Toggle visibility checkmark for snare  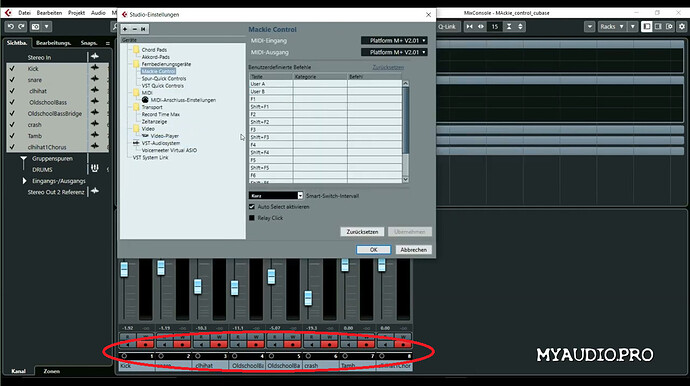click(x=12, y=80)
